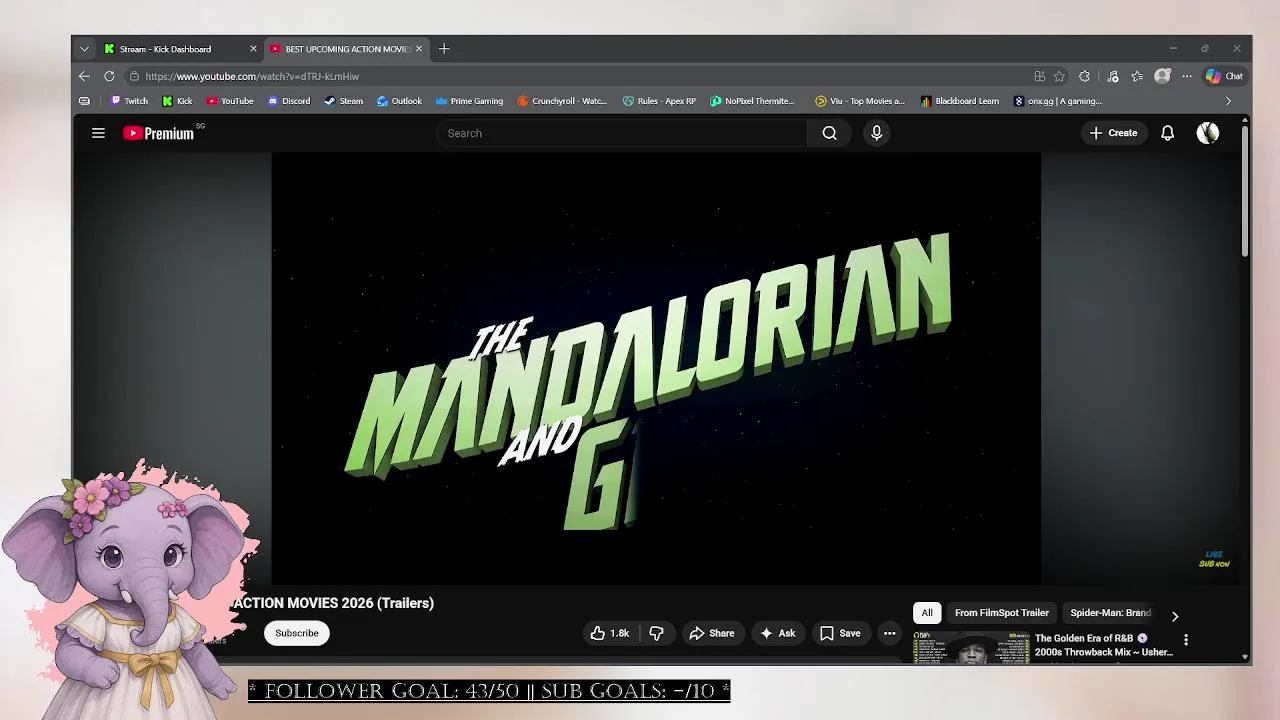The width and height of the screenshot is (1280, 720).
Task: Open favorites bar menu icon at far left
Action: coord(84,101)
